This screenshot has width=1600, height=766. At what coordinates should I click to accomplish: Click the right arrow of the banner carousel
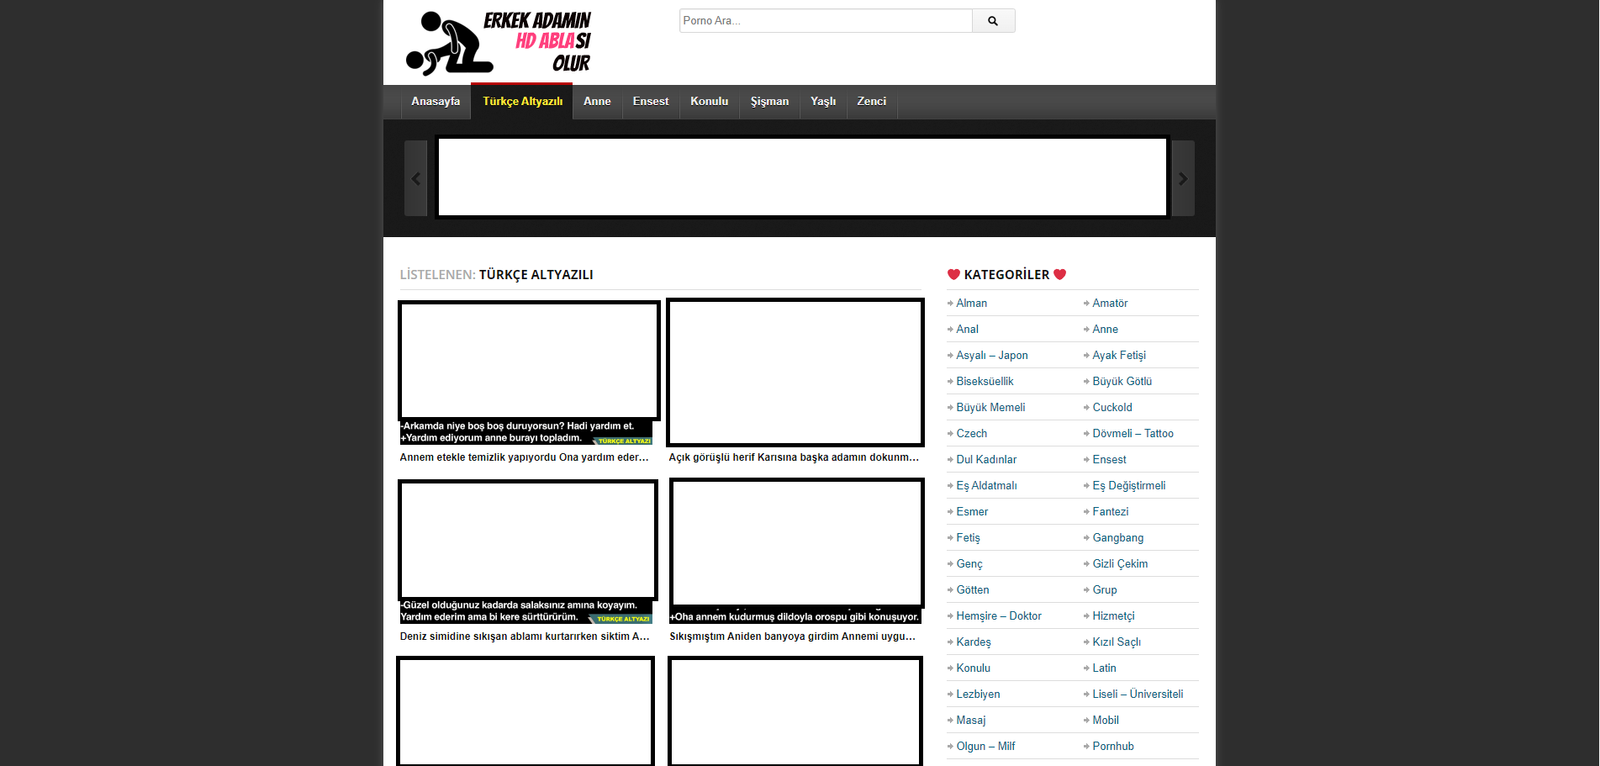tap(1183, 179)
